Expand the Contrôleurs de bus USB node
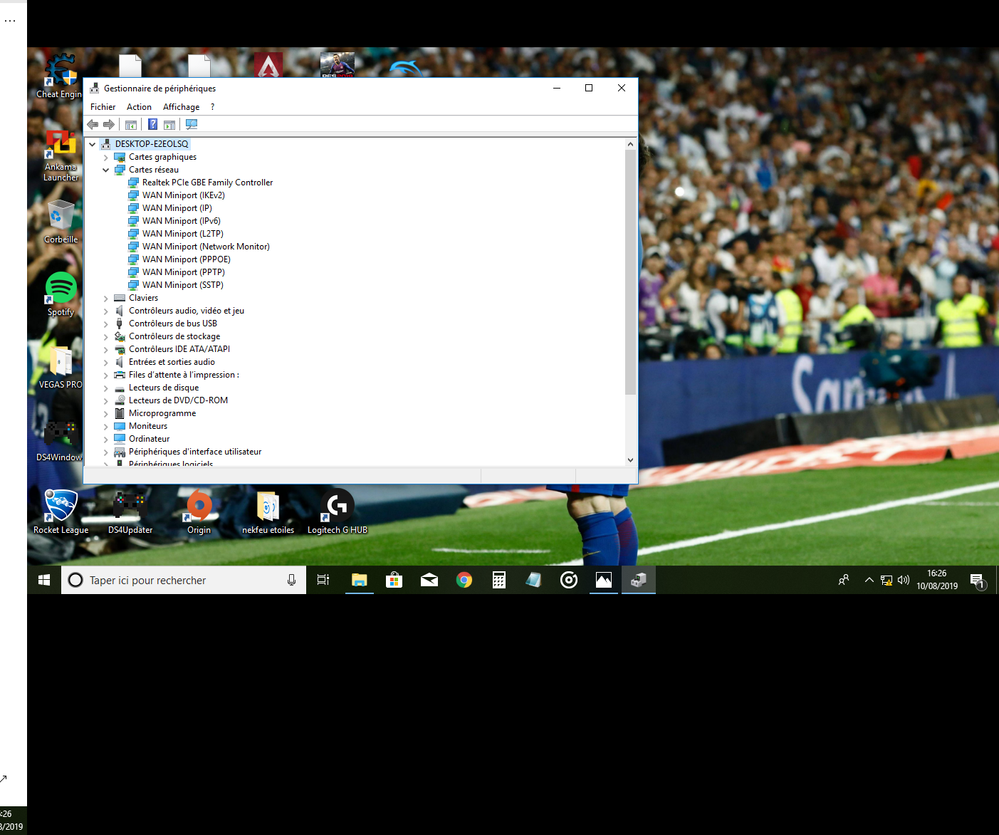This screenshot has height=835, width=999. pyautogui.click(x=106, y=324)
